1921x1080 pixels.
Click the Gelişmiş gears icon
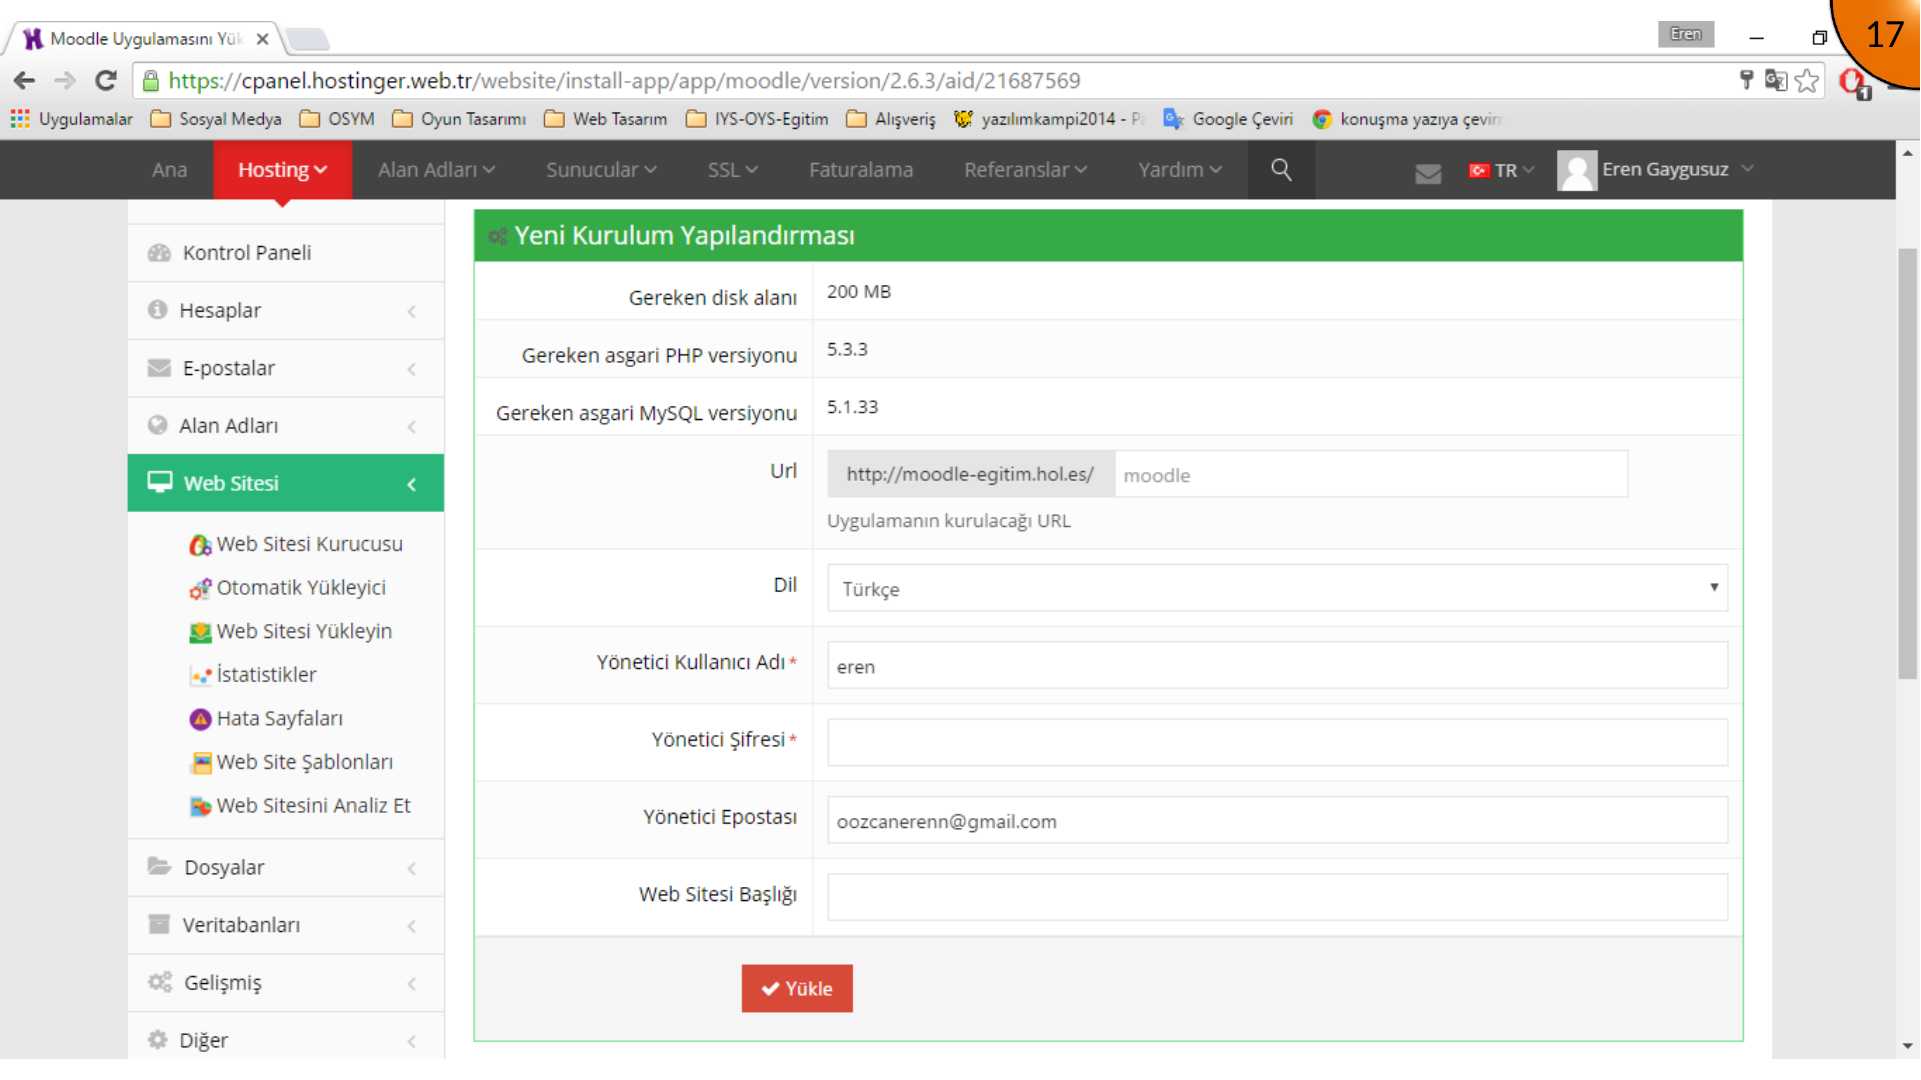coord(160,982)
